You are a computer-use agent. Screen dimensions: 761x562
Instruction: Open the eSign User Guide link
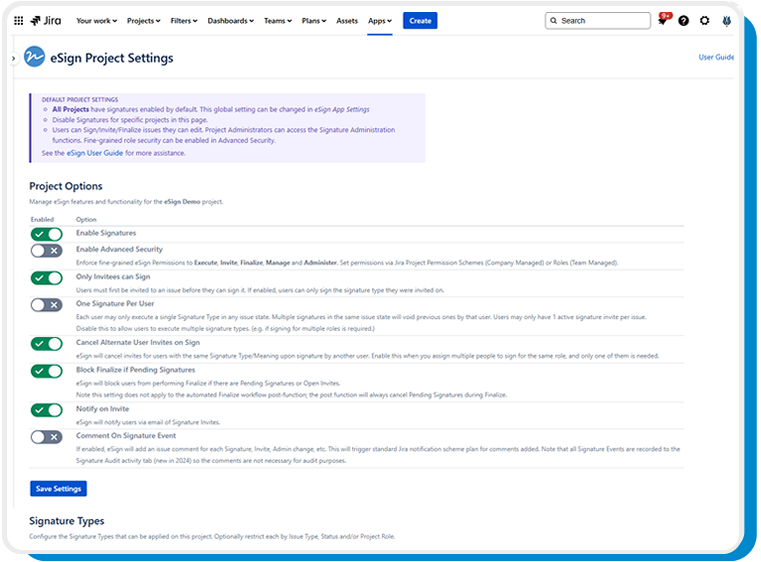click(95, 153)
